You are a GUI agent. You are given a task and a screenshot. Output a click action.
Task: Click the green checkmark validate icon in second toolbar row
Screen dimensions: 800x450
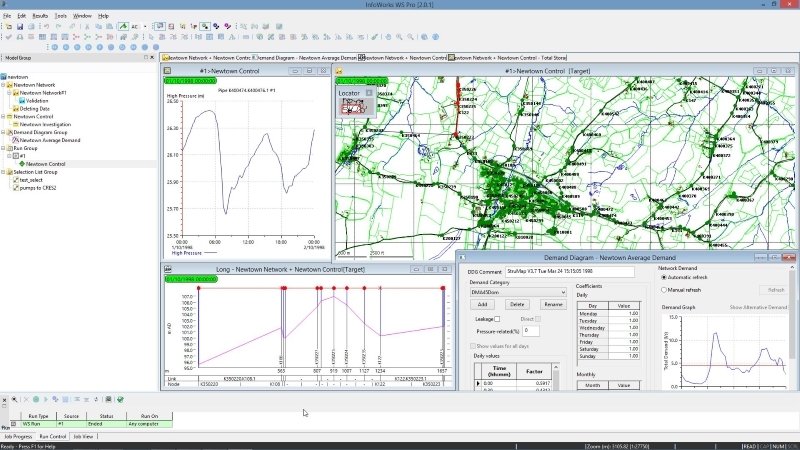point(9,37)
